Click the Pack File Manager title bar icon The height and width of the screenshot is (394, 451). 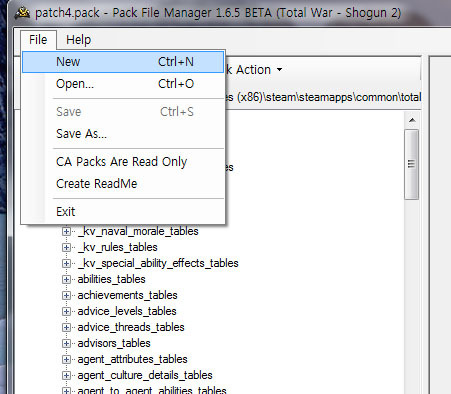[x=22, y=13]
